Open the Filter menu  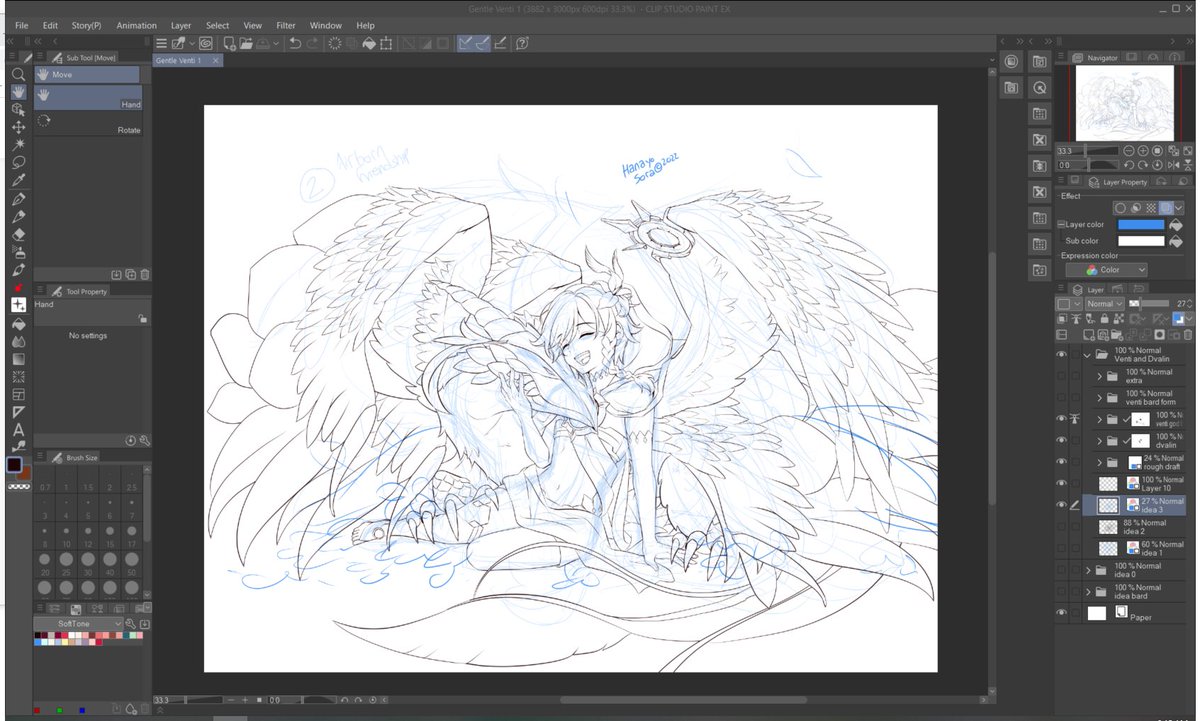pos(286,25)
